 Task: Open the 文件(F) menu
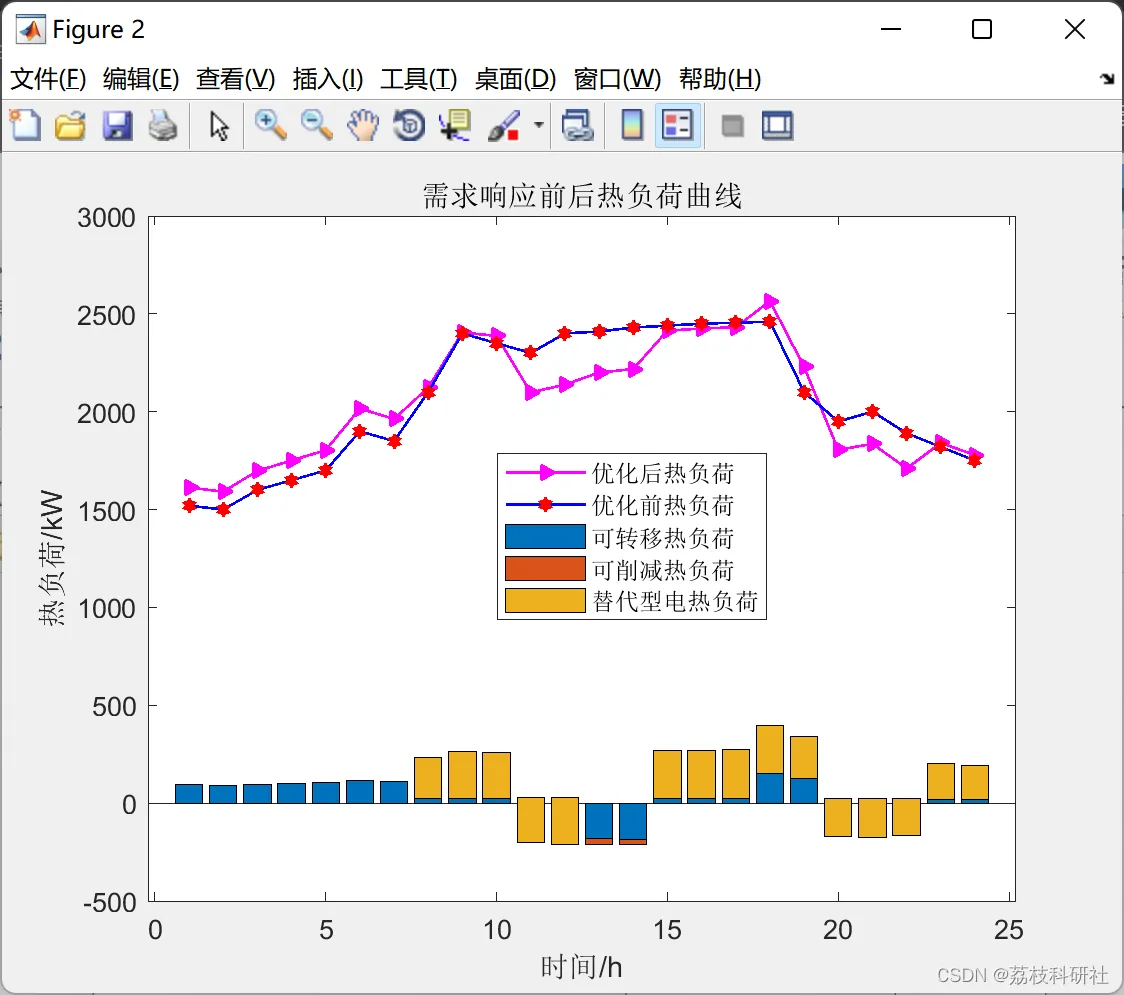point(48,79)
